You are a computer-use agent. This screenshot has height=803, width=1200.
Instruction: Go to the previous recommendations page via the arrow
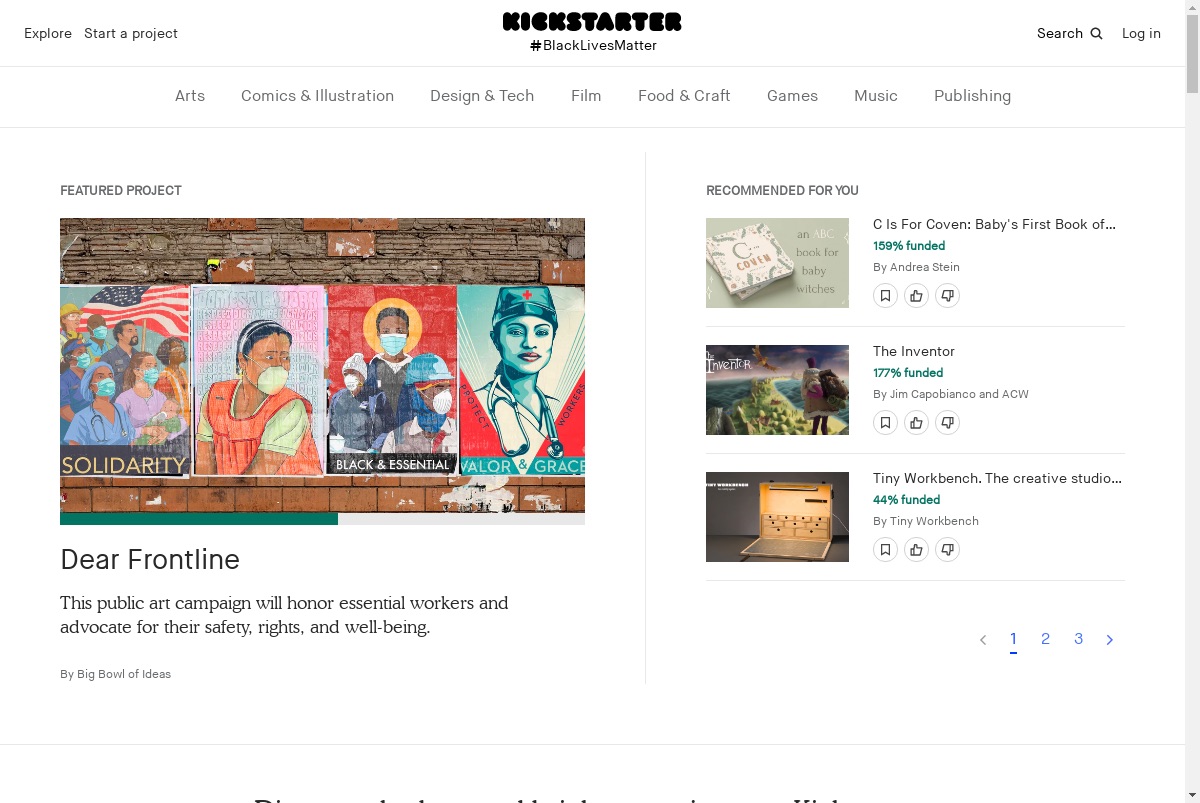pyautogui.click(x=983, y=640)
